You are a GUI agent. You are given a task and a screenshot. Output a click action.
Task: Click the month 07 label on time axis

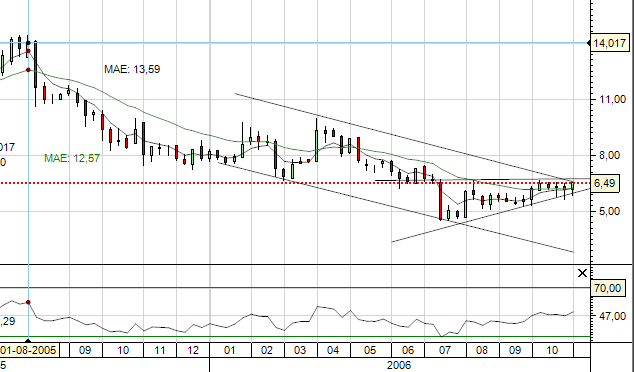point(444,350)
